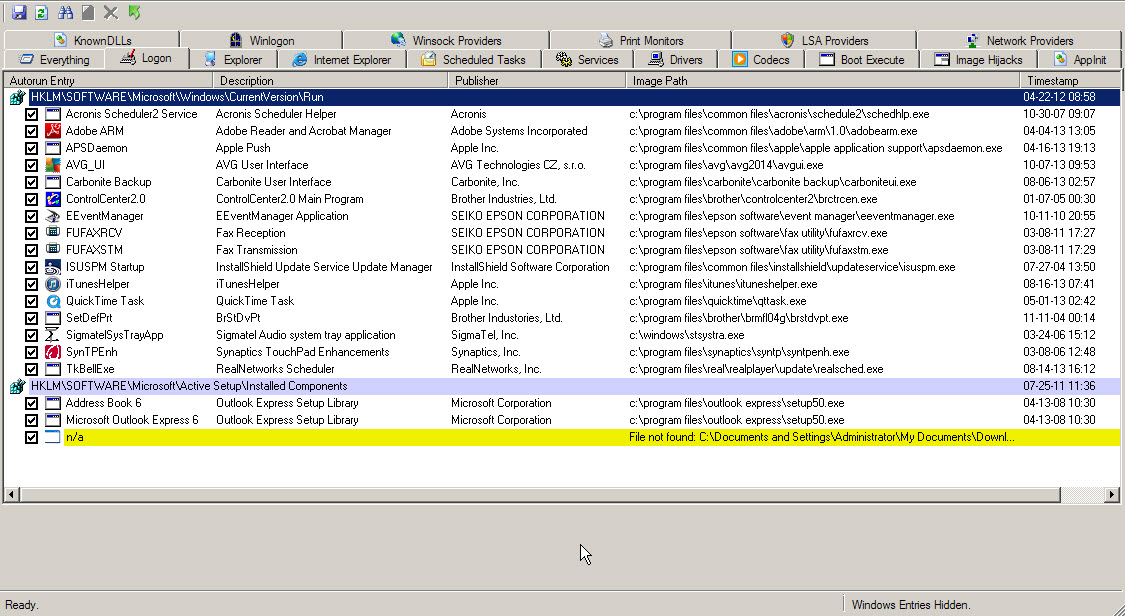Click the Refresh toolbar icon

(42, 12)
